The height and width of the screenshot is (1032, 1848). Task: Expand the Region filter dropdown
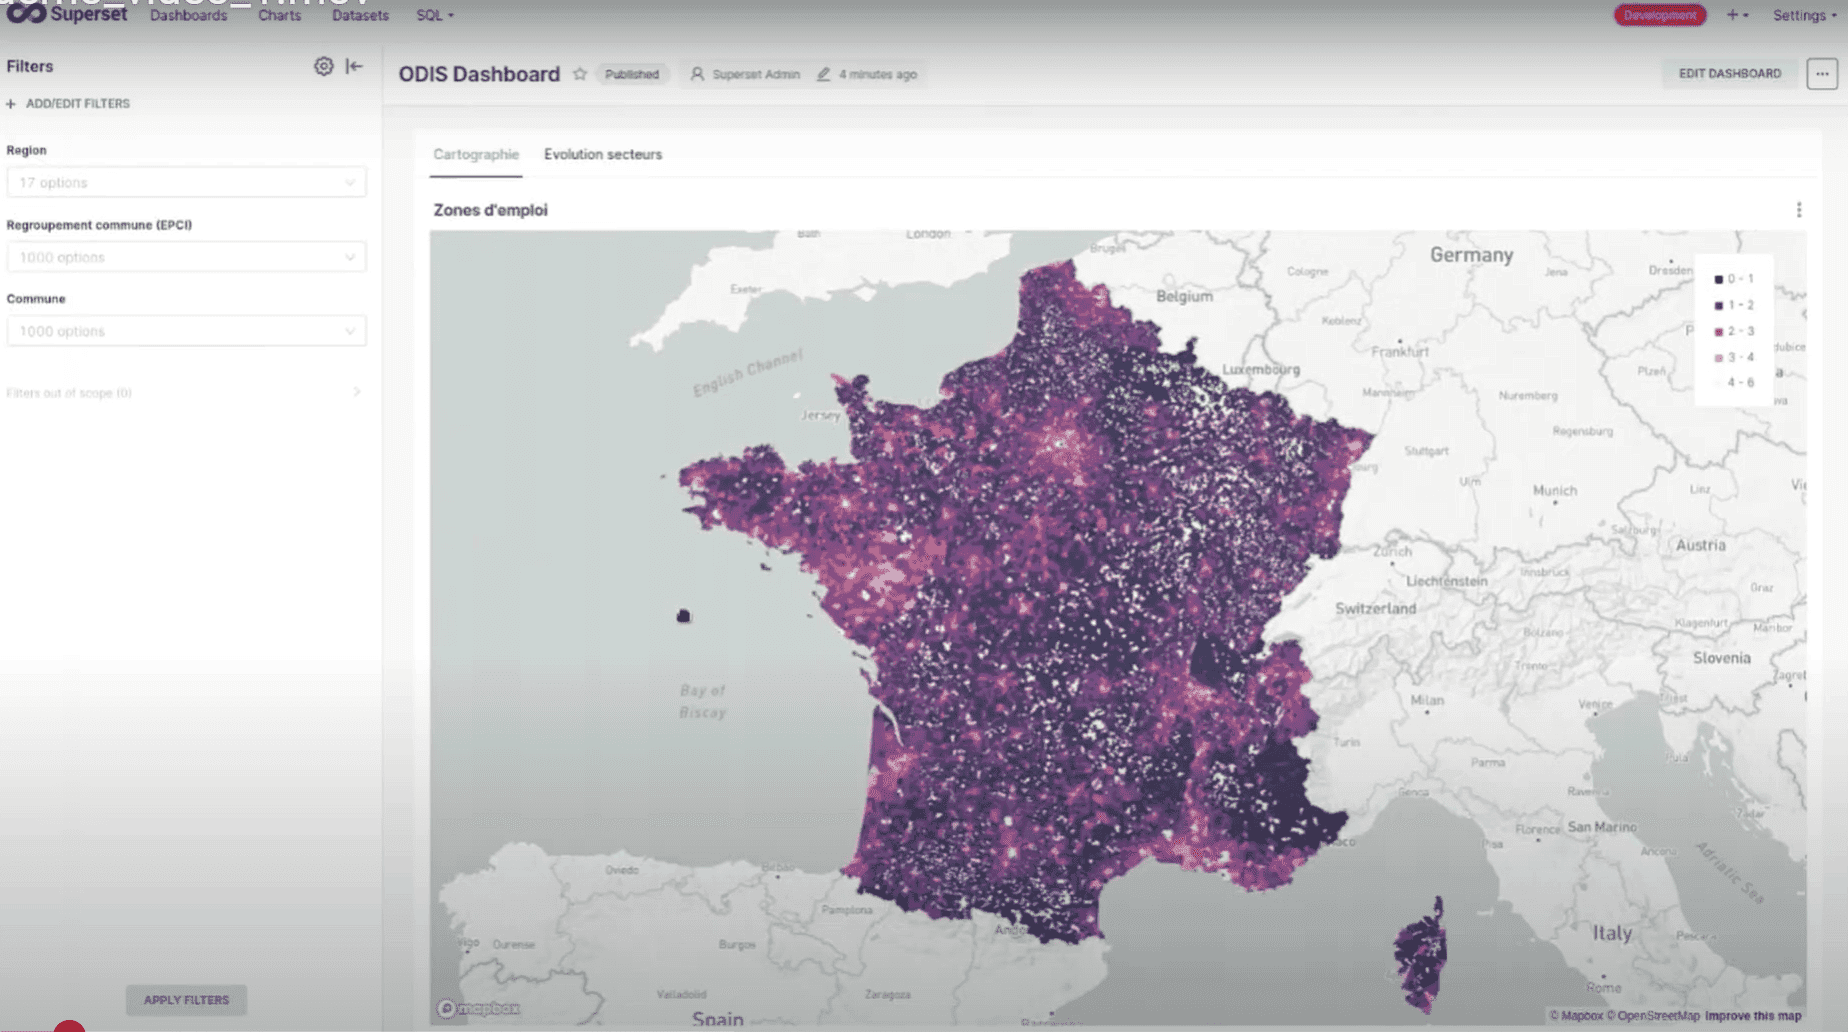click(186, 182)
